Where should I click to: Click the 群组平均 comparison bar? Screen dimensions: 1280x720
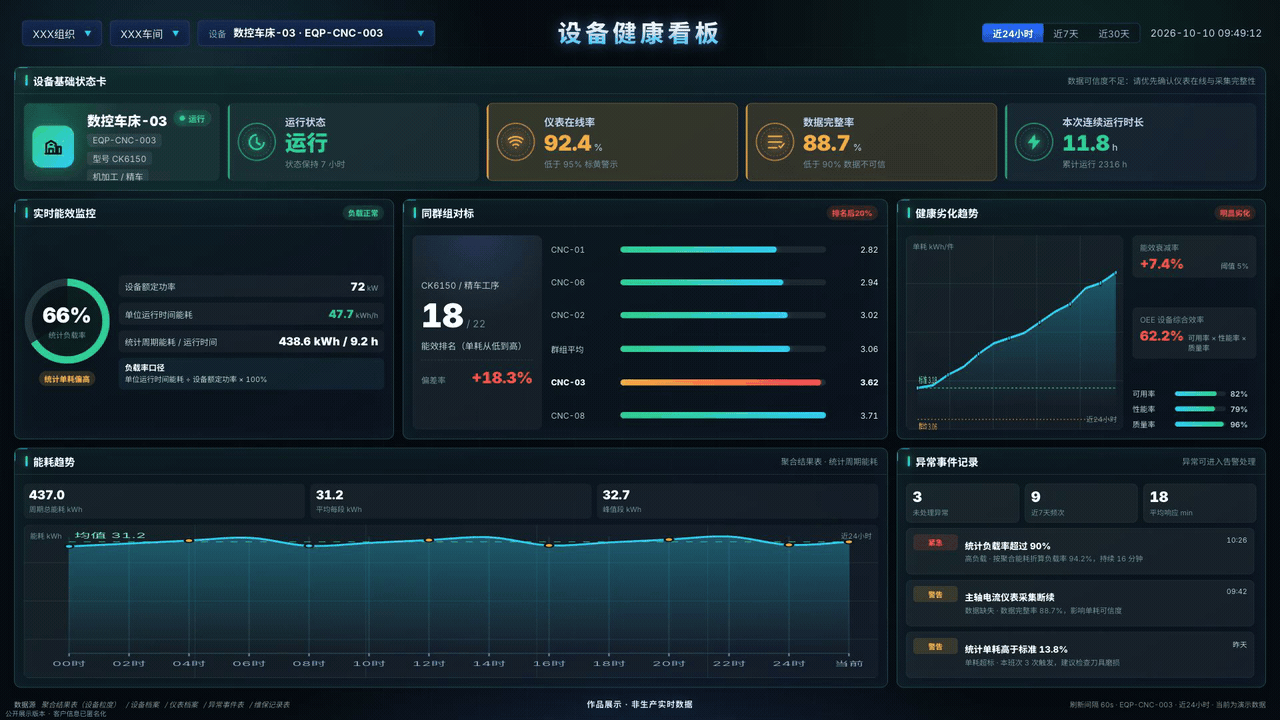point(723,349)
